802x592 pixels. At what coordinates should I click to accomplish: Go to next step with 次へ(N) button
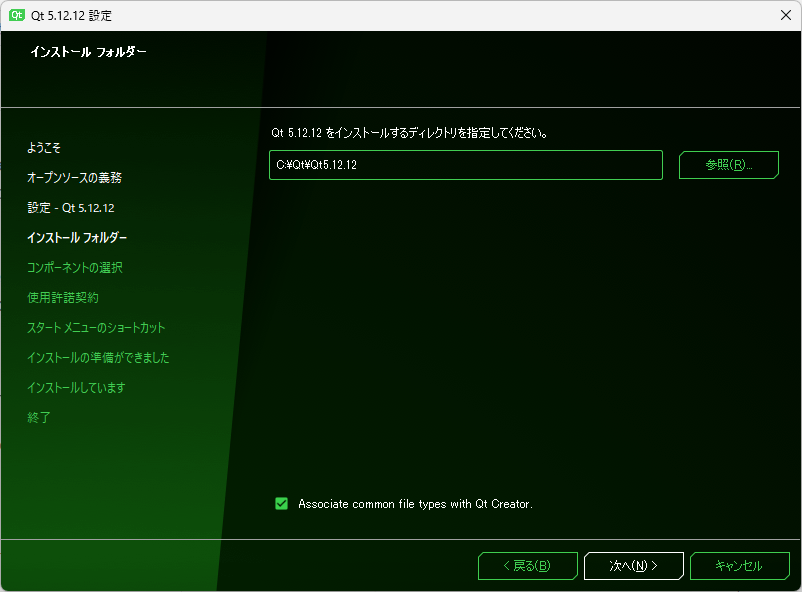pos(634,566)
